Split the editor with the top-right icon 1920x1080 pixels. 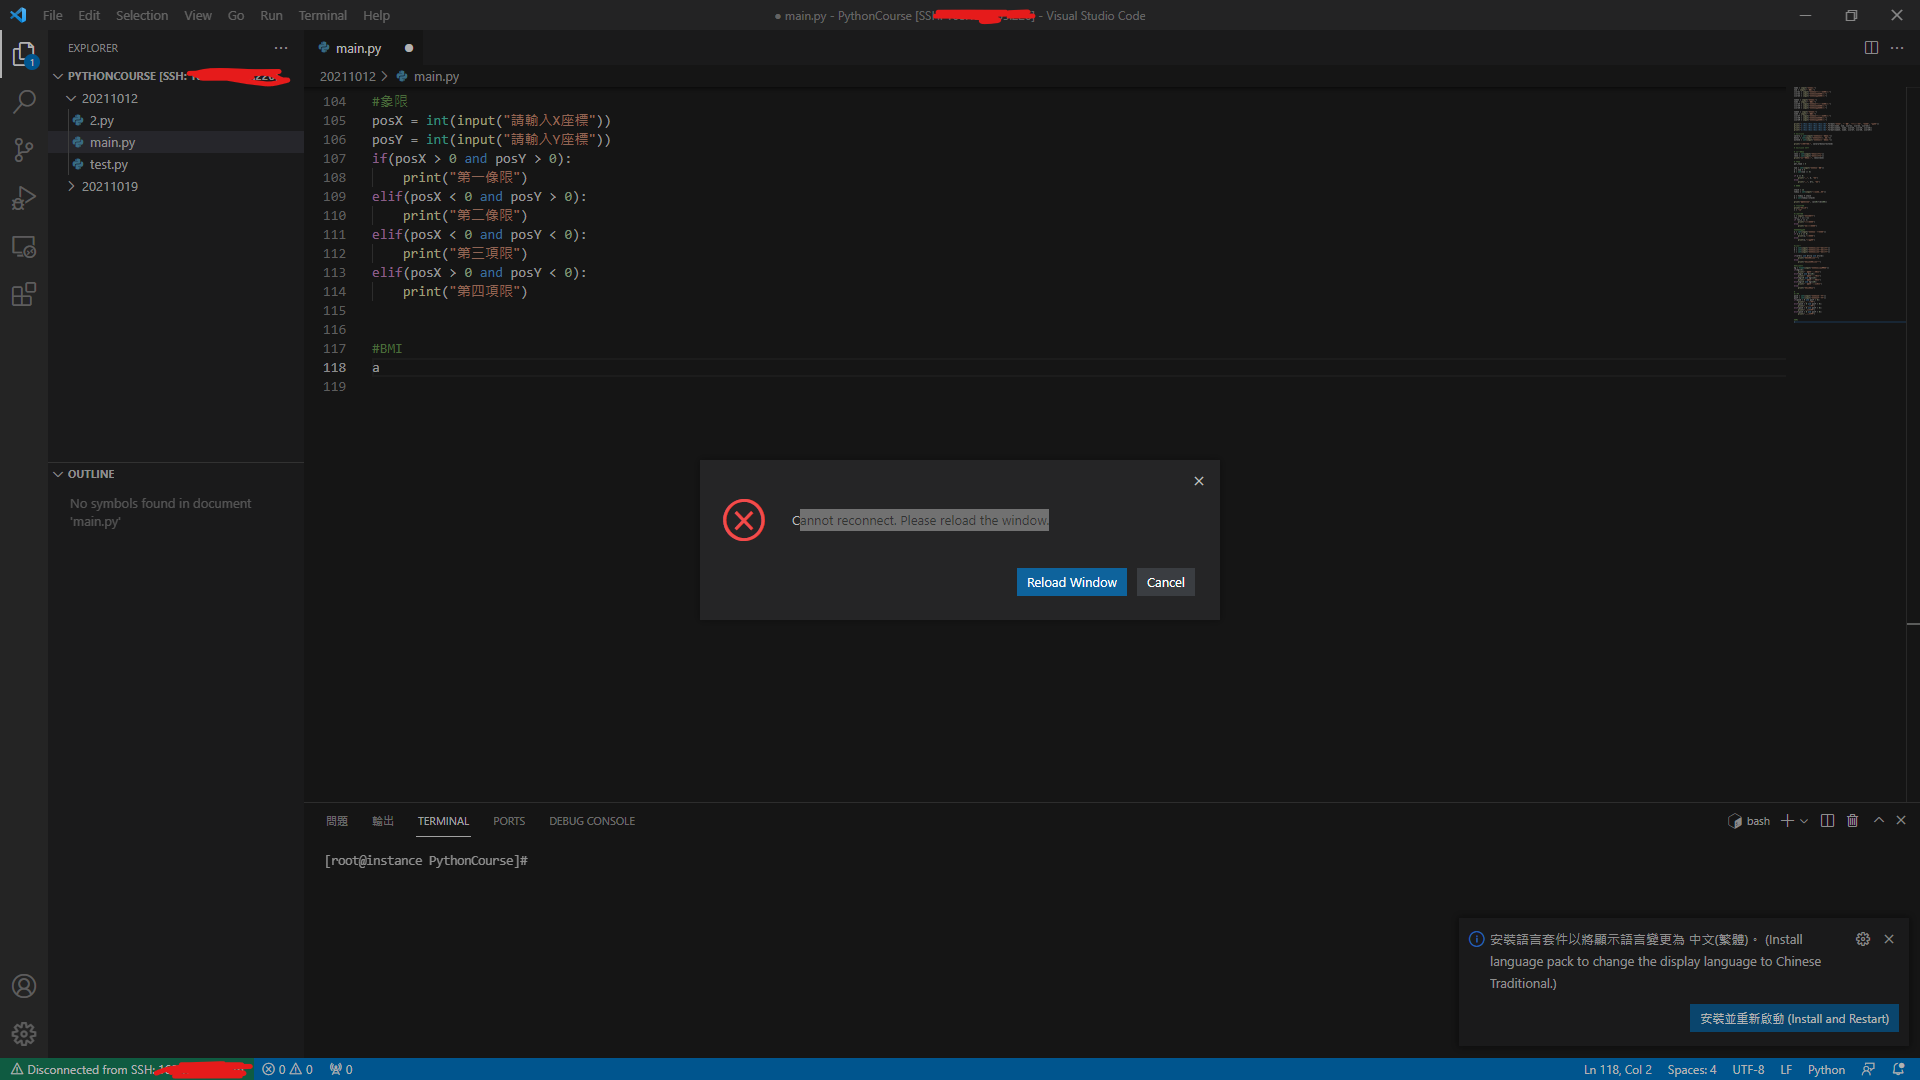click(x=1871, y=47)
